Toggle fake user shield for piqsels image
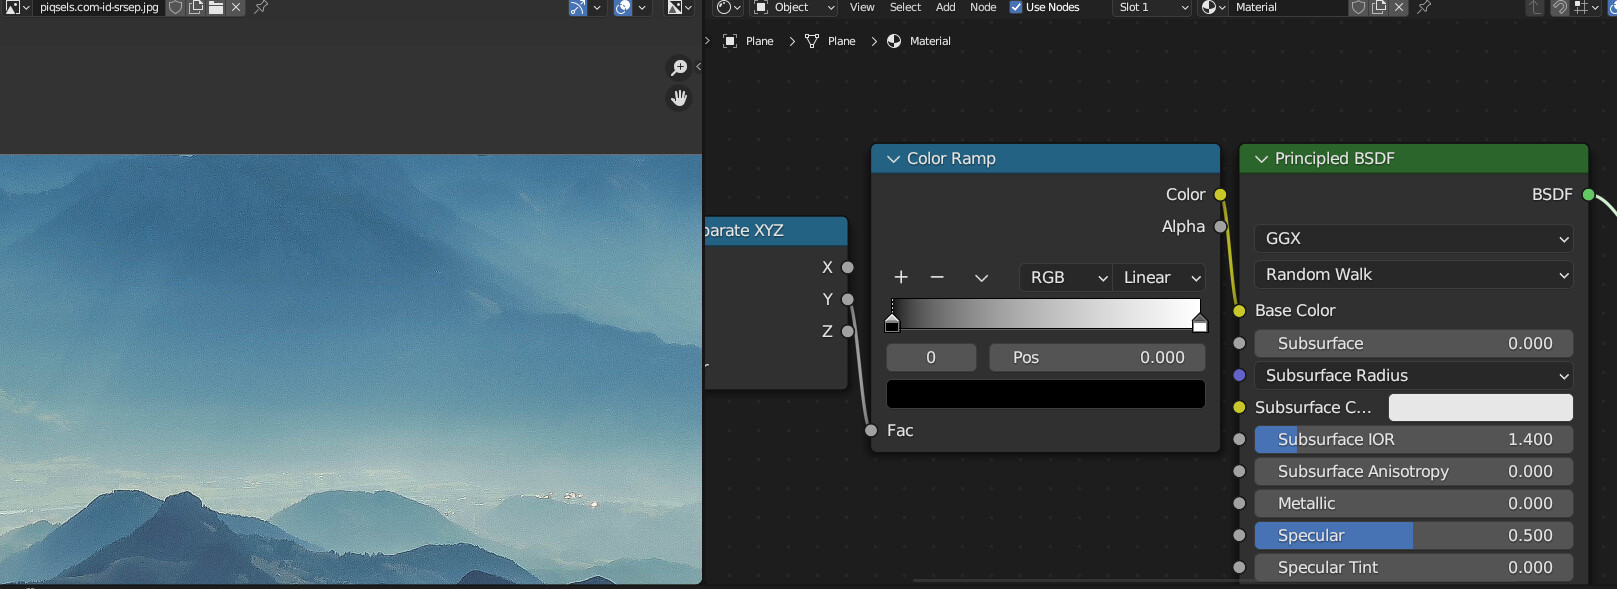This screenshot has height=589, width=1617. click(175, 7)
